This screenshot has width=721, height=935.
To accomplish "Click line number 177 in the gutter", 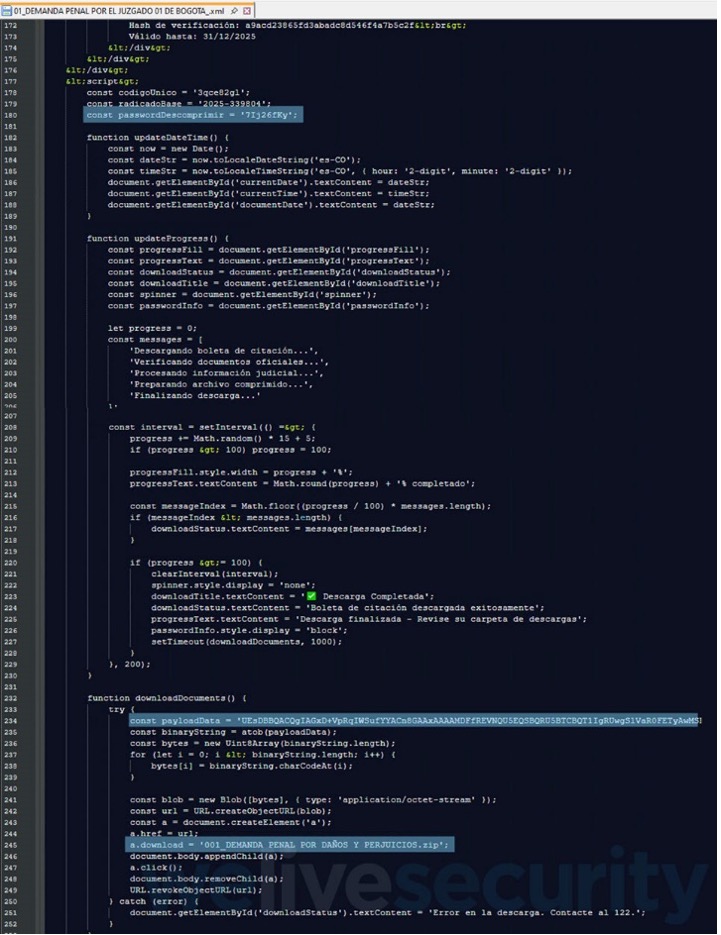I will pos(10,82).
